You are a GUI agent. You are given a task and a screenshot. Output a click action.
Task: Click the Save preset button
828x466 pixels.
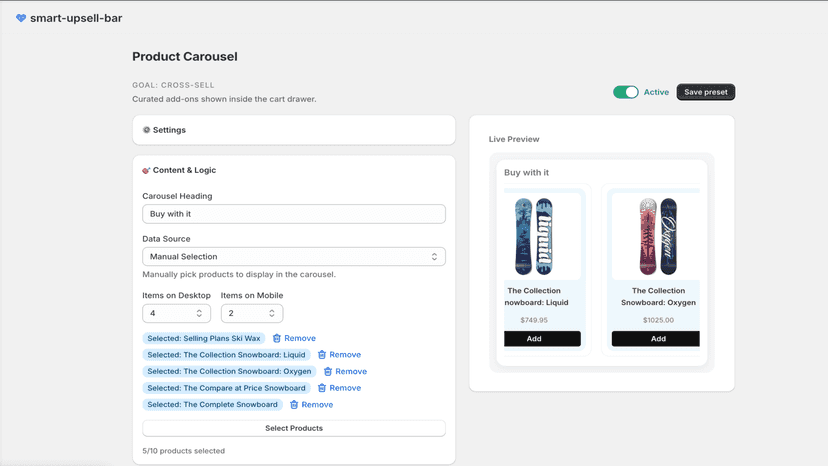click(x=705, y=92)
